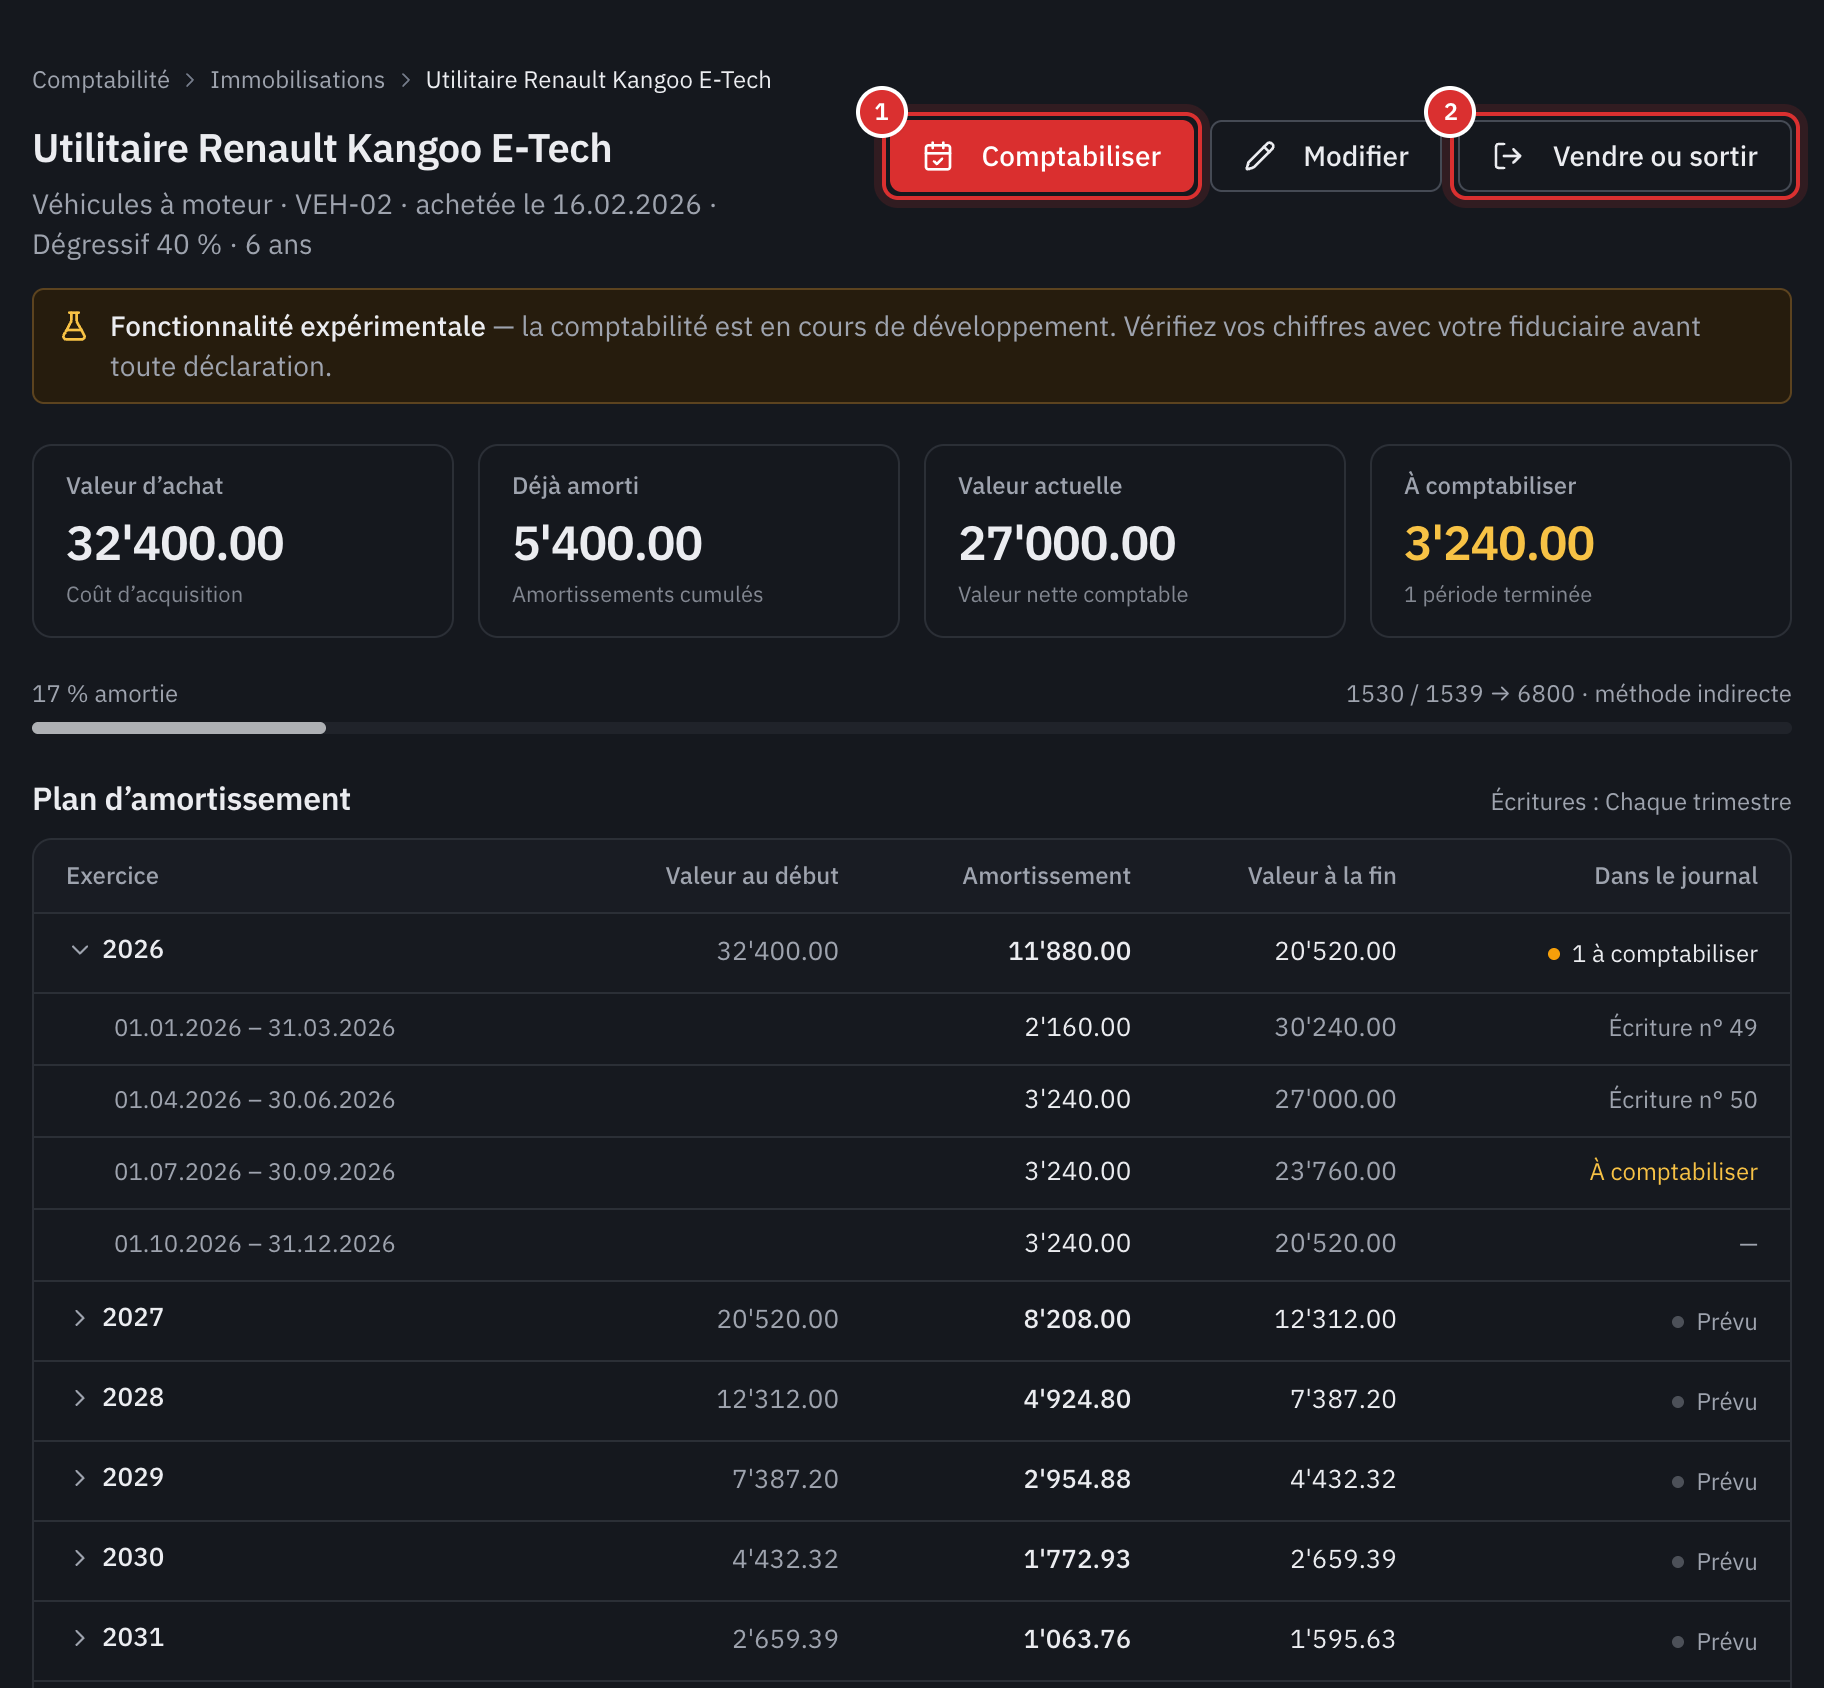Open Immobilisations breadcrumb link
Viewport: 1824px width, 1688px height.
pyautogui.click(x=297, y=80)
